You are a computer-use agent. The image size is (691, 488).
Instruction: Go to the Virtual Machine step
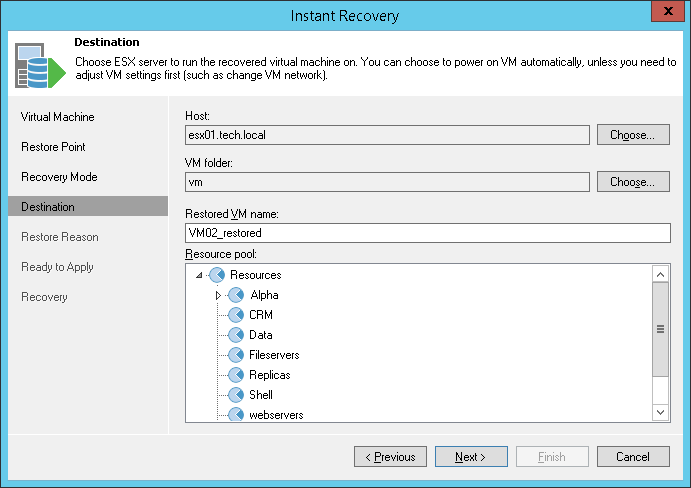click(57, 117)
